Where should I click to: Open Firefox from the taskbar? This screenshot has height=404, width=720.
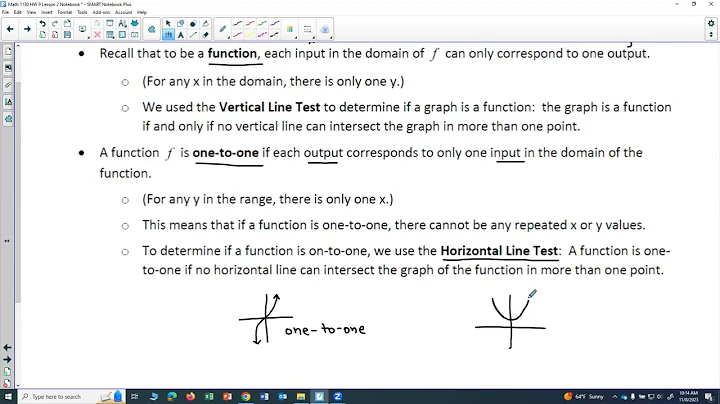(x=190, y=397)
